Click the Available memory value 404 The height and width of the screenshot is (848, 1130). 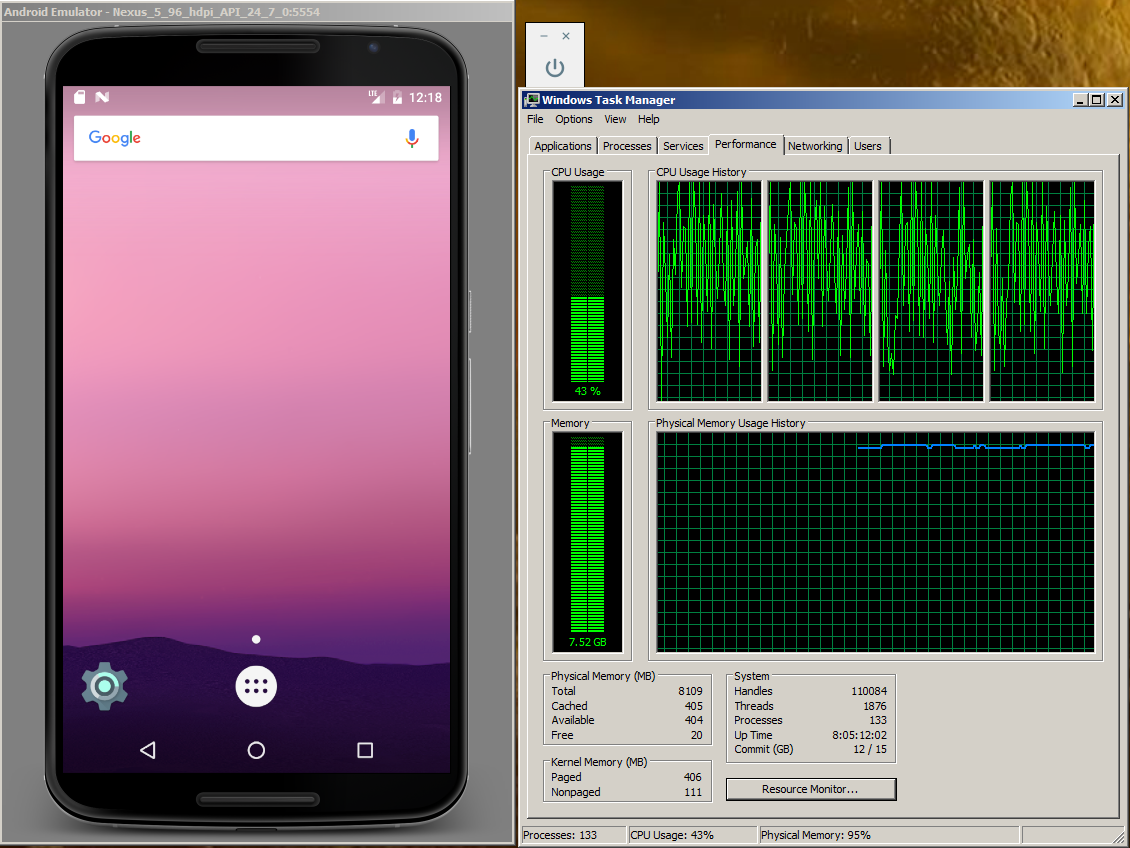tap(694, 720)
